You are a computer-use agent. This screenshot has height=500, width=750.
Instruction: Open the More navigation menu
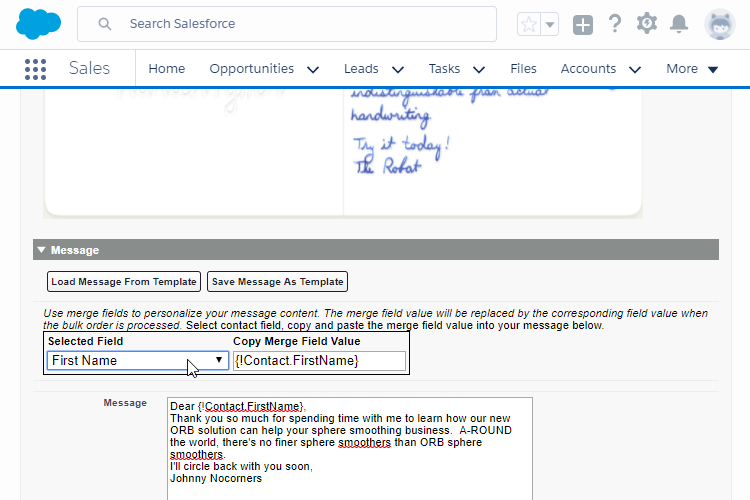click(692, 69)
